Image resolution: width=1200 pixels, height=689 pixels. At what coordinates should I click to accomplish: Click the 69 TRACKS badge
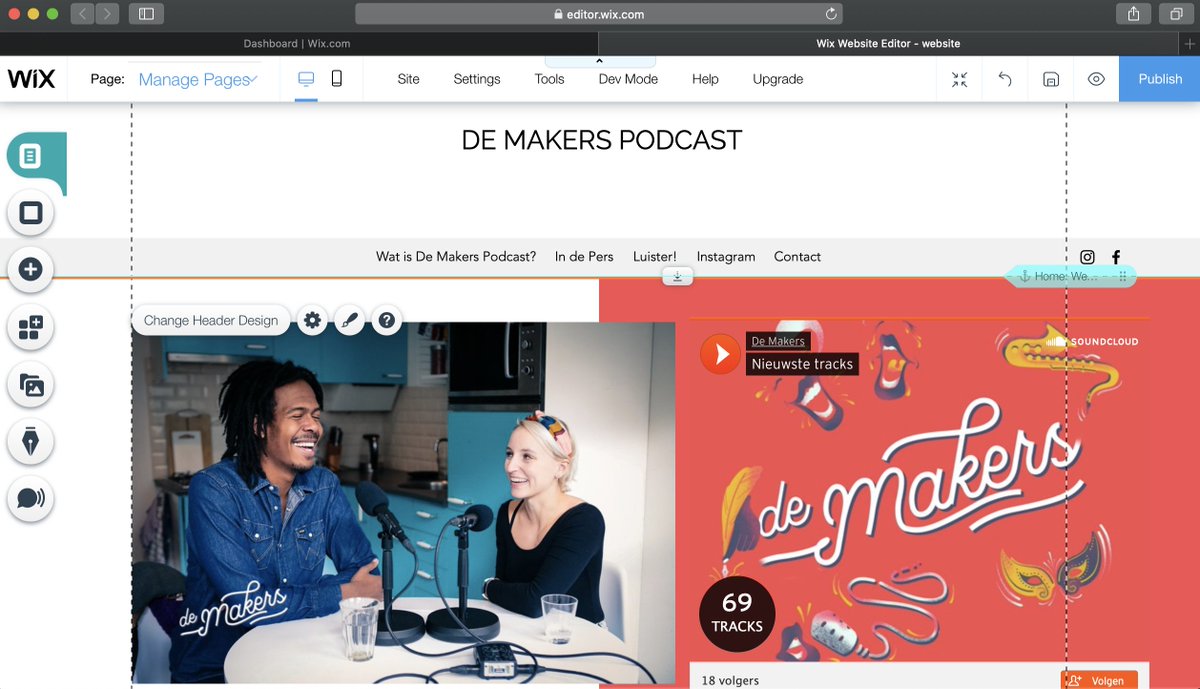tap(737, 614)
